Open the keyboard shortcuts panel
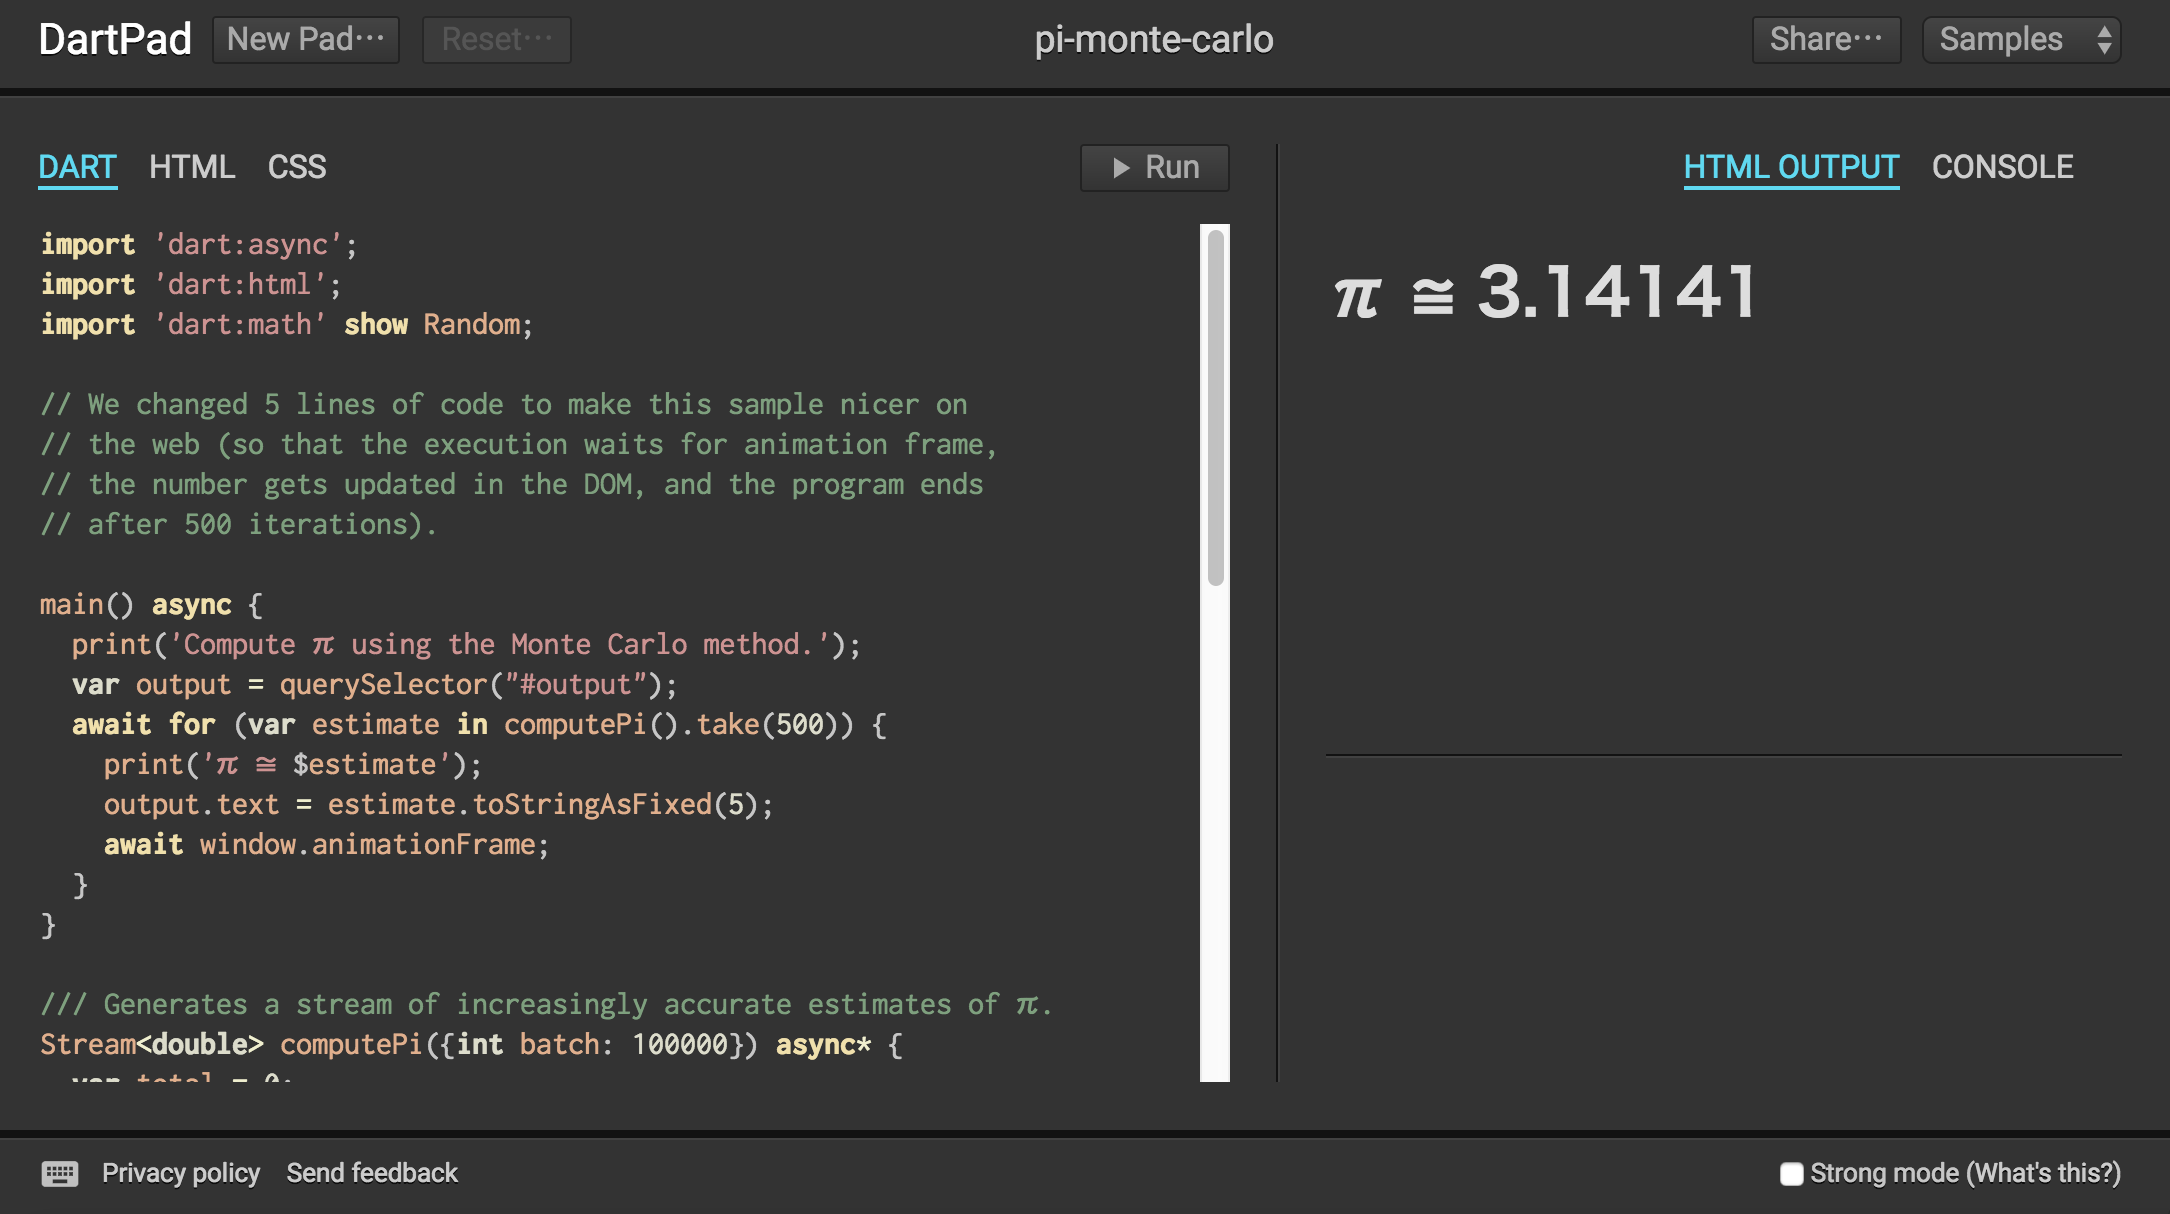Viewport: 2170px width, 1214px height. 60,1173
